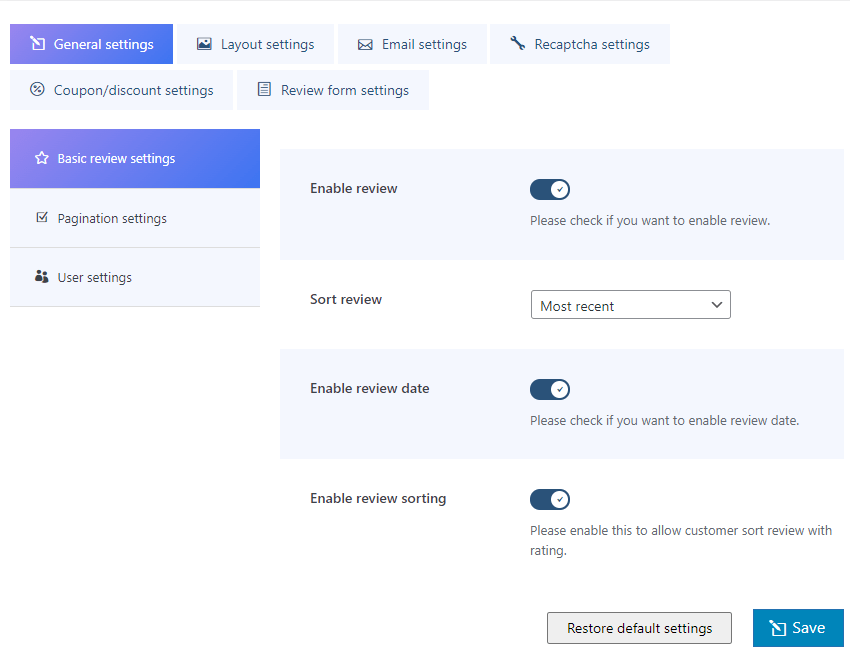Open the Coupon/discount settings tab

[x=121, y=90]
